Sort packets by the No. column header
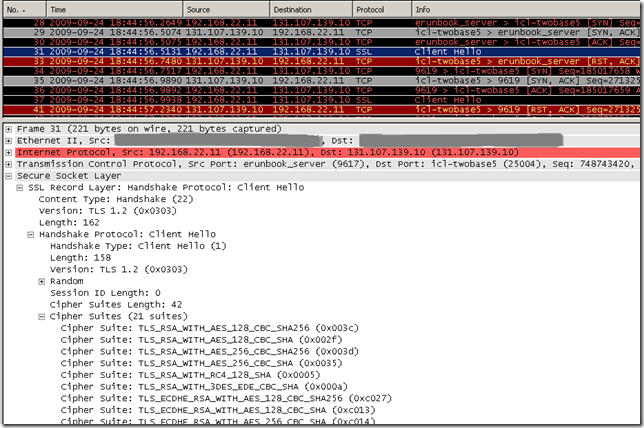The width and height of the screenshot is (644, 428). tap(24, 9)
